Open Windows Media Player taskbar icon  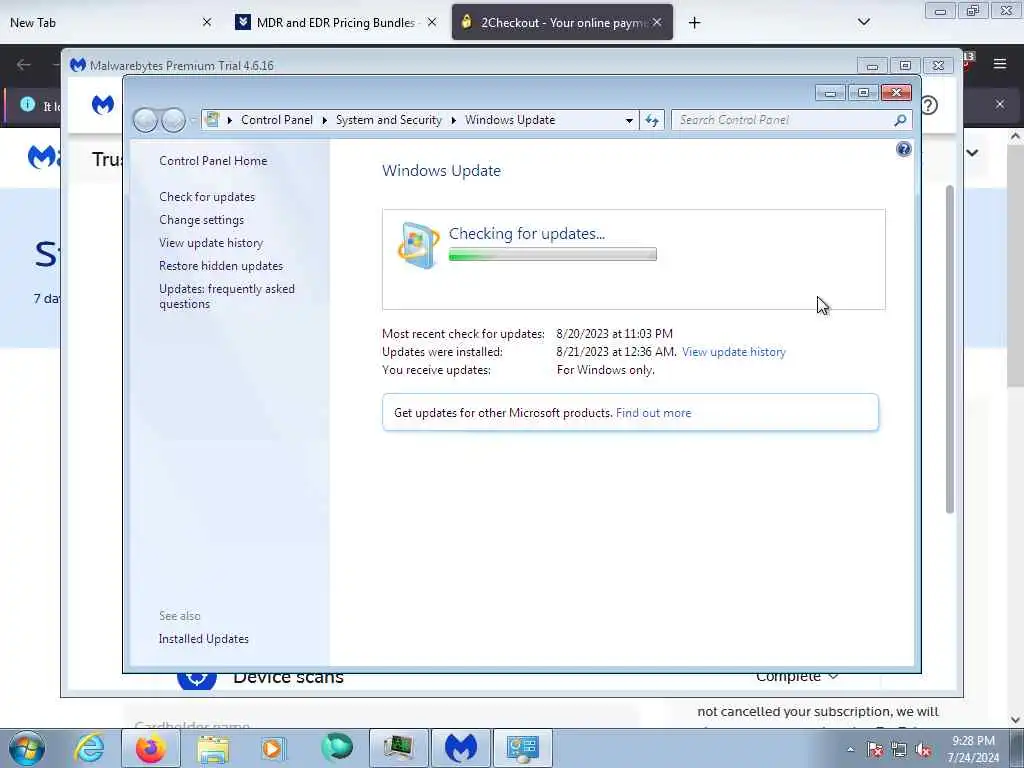coord(273,748)
